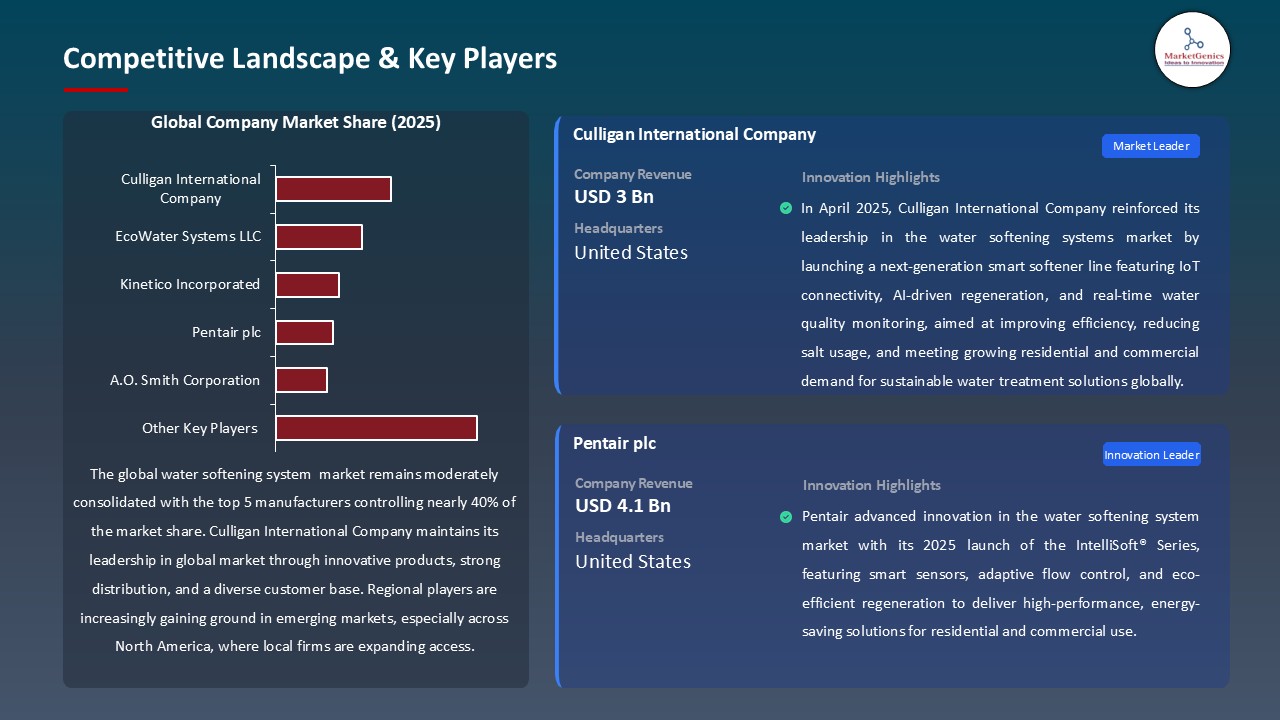1280x720 pixels.
Task: Select the Innovation Leader badge
Action: (x=1151, y=455)
